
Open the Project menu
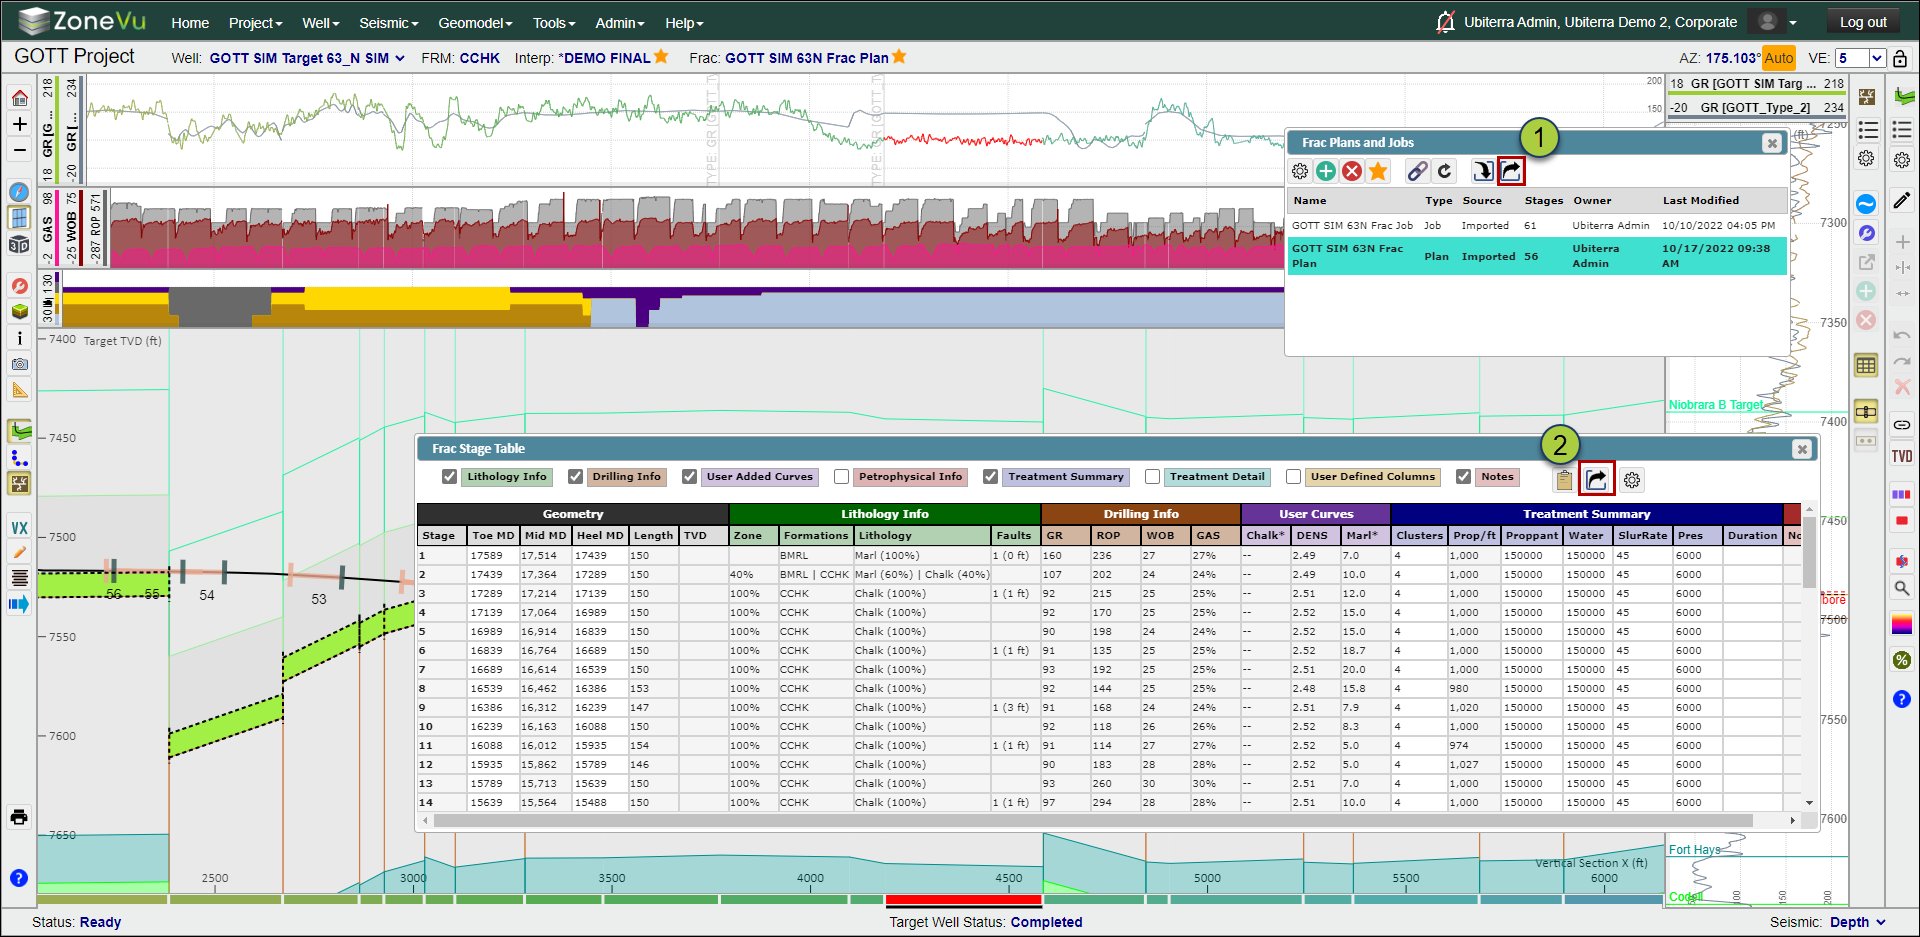click(x=255, y=23)
